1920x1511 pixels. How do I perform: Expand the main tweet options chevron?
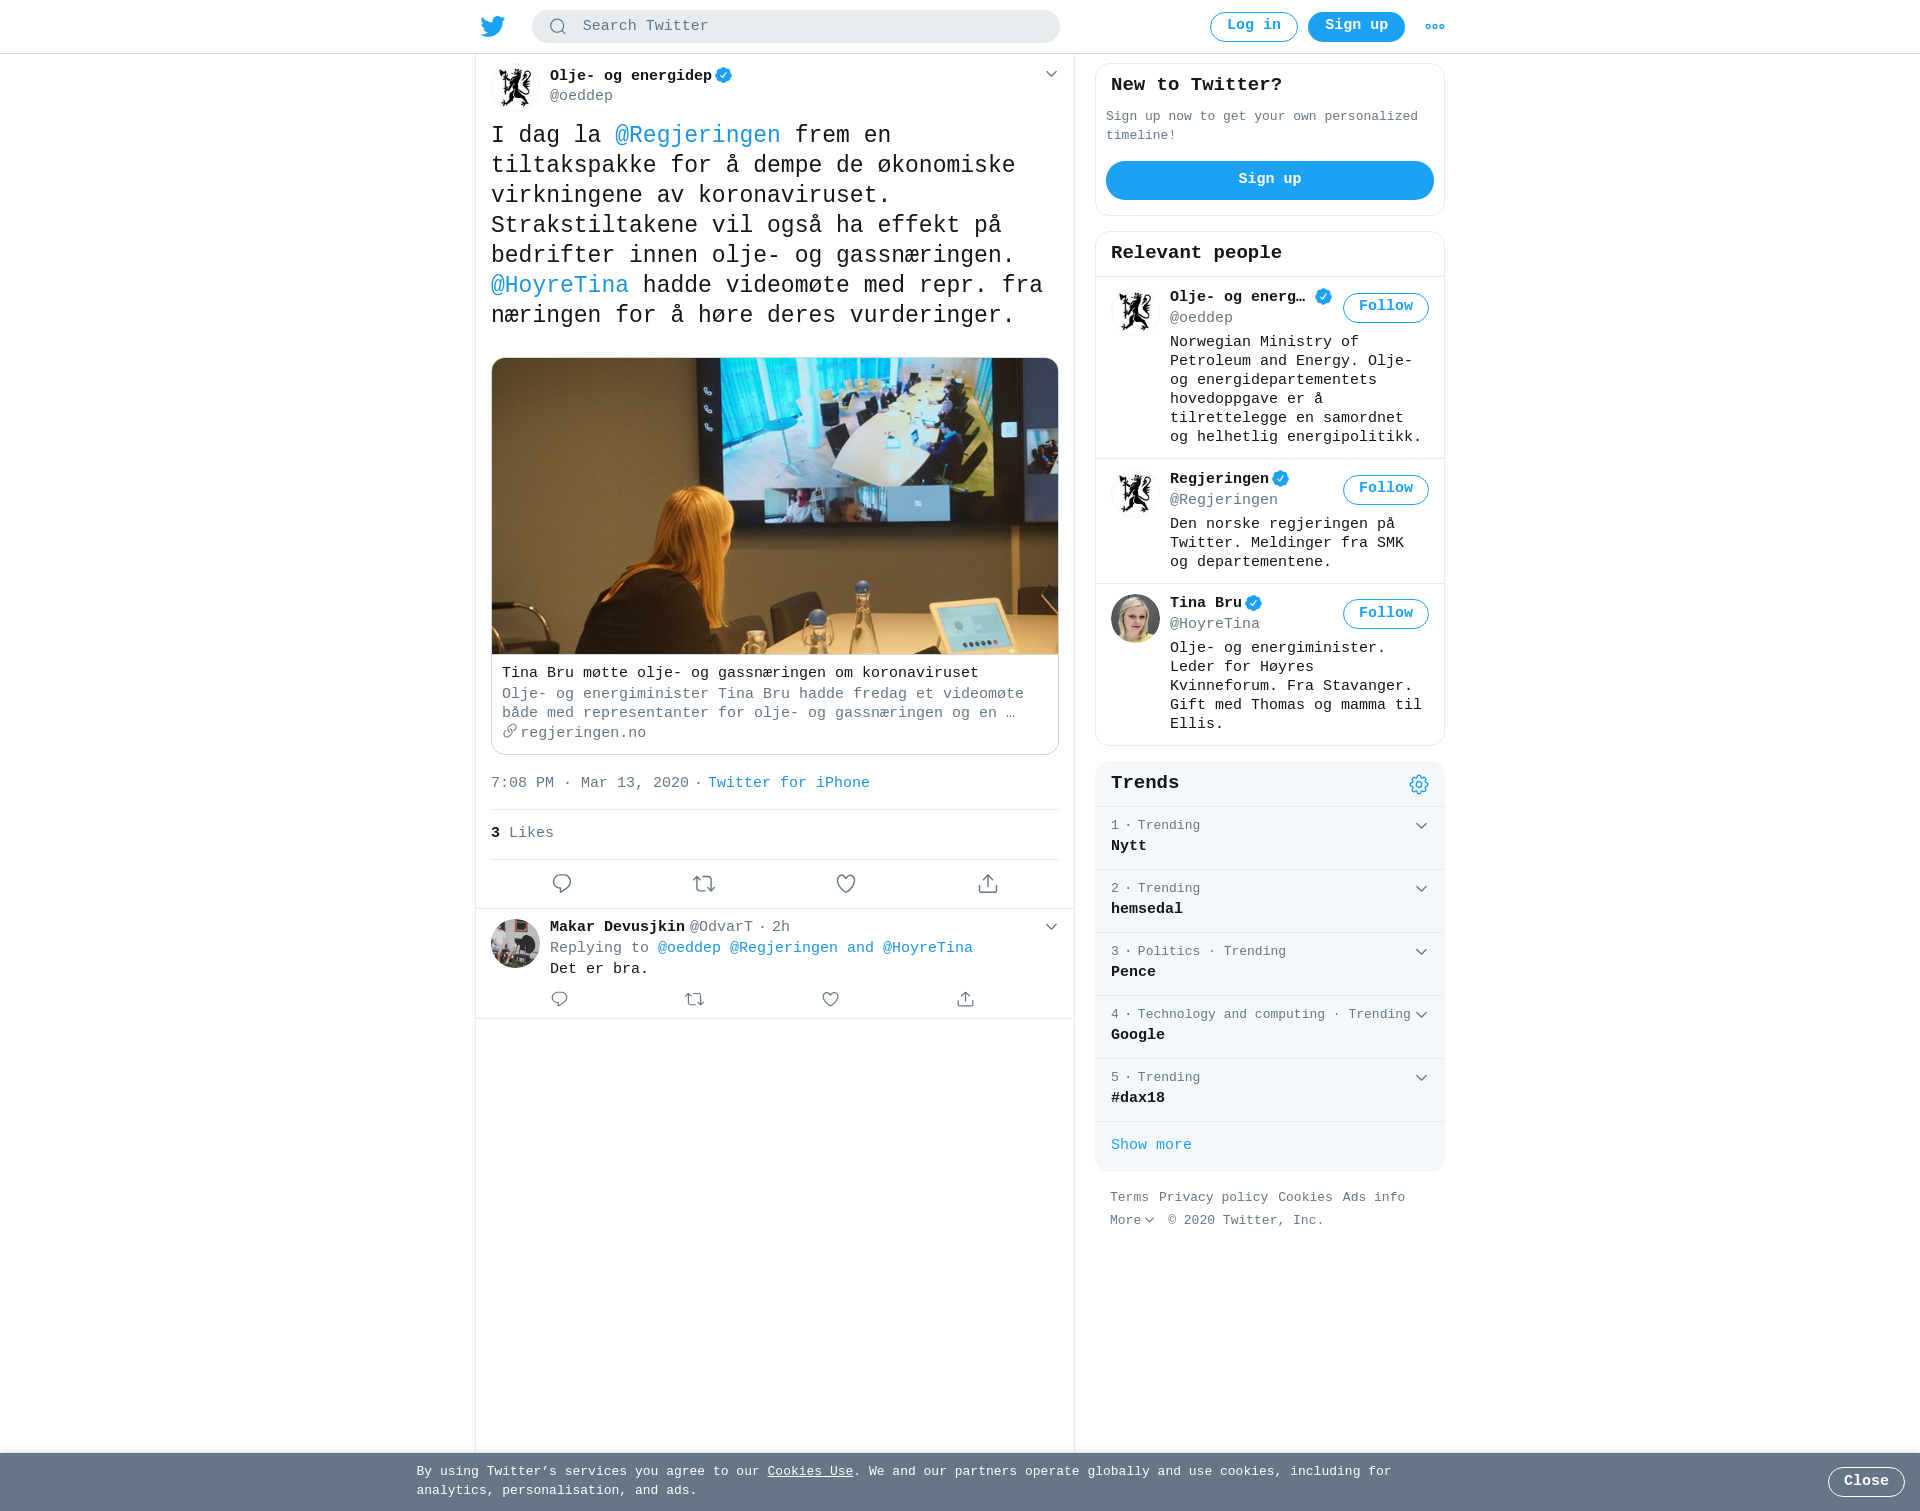click(1051, 74)
